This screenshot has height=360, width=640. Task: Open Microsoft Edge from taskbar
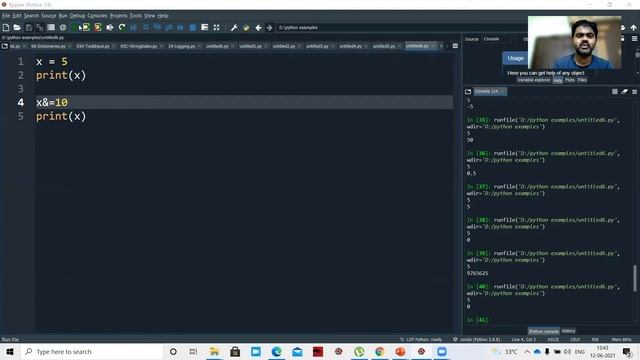(x=276, y=351)
